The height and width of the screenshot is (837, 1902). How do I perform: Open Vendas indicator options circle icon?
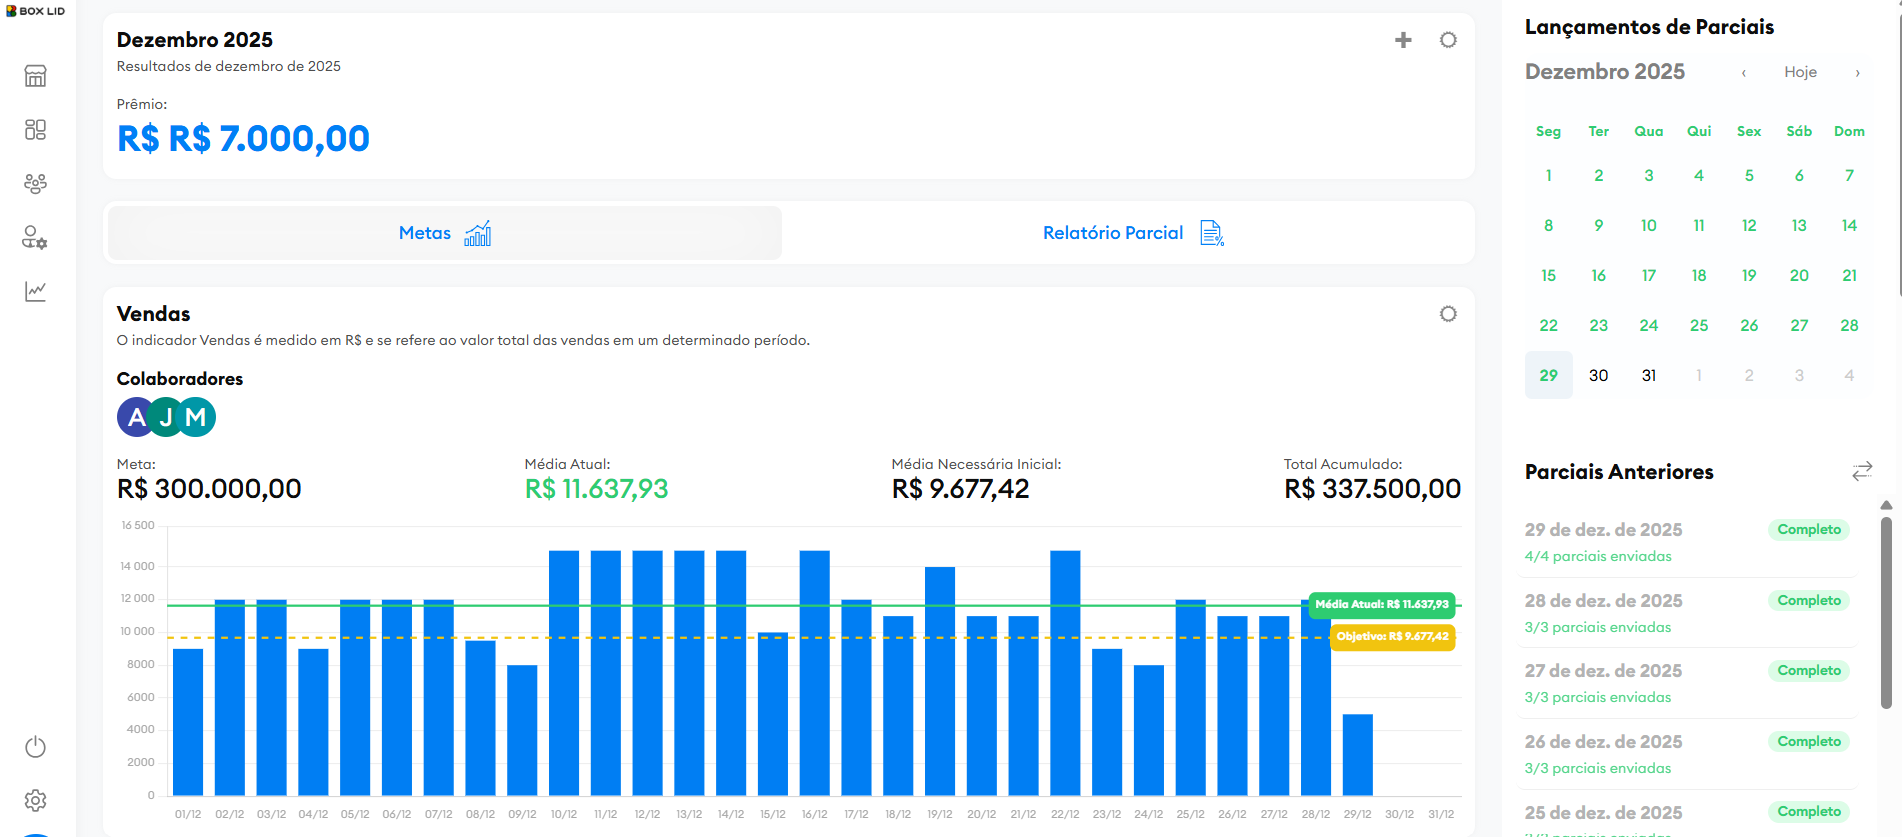(x=1447, y=314)
